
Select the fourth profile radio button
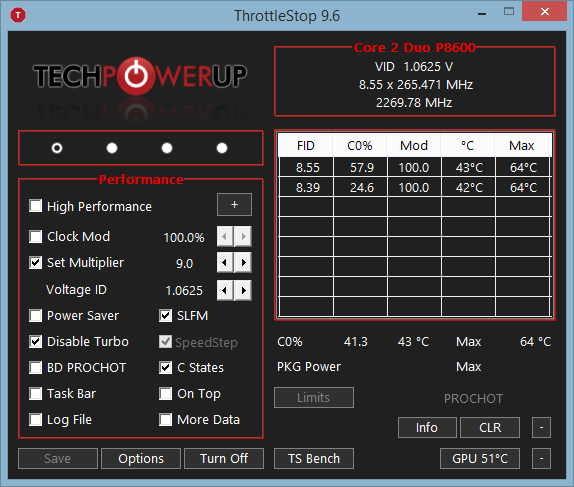pos(222,148)
